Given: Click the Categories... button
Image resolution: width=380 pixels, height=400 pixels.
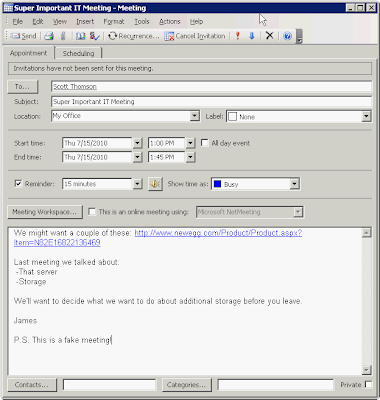Looking at the screenshot, I should click(187, 385).
